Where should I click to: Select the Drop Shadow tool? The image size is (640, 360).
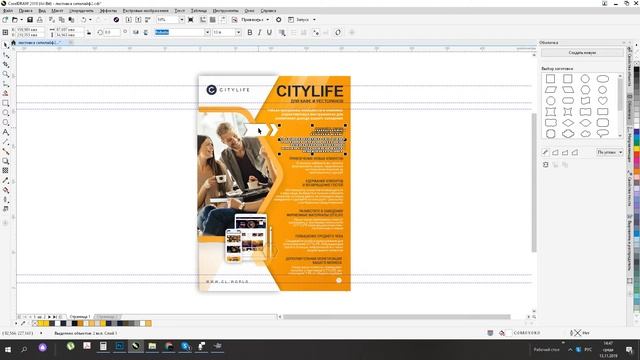[6, 161]
